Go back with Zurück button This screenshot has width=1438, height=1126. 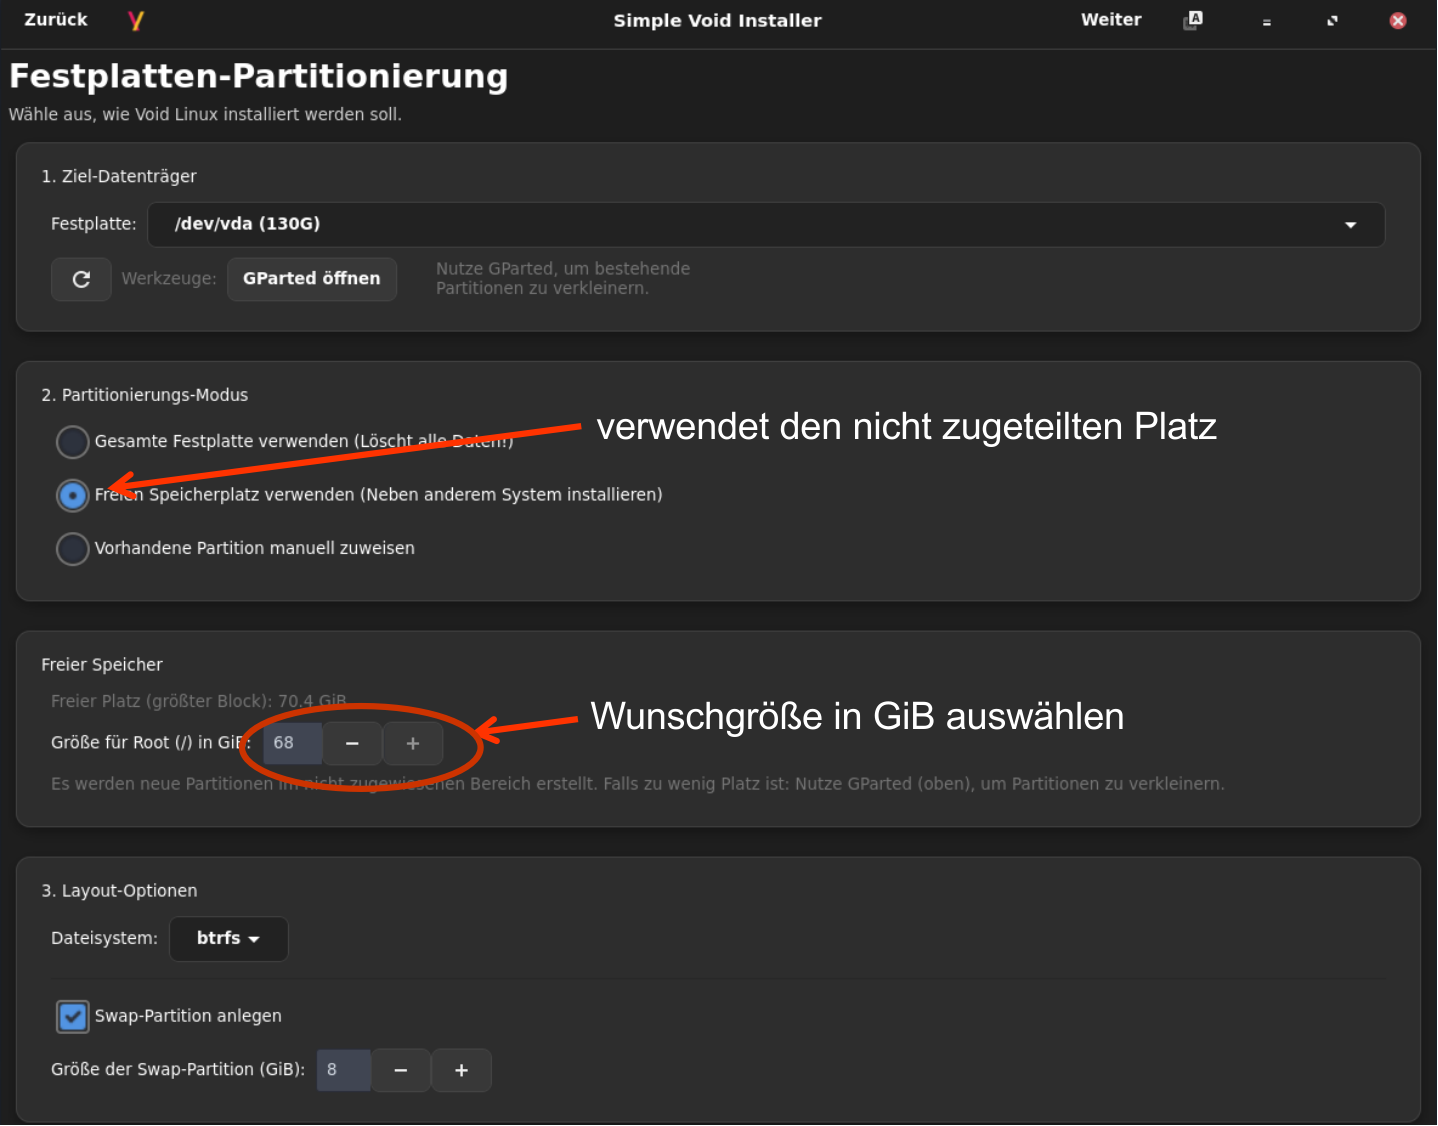(56, 20)
